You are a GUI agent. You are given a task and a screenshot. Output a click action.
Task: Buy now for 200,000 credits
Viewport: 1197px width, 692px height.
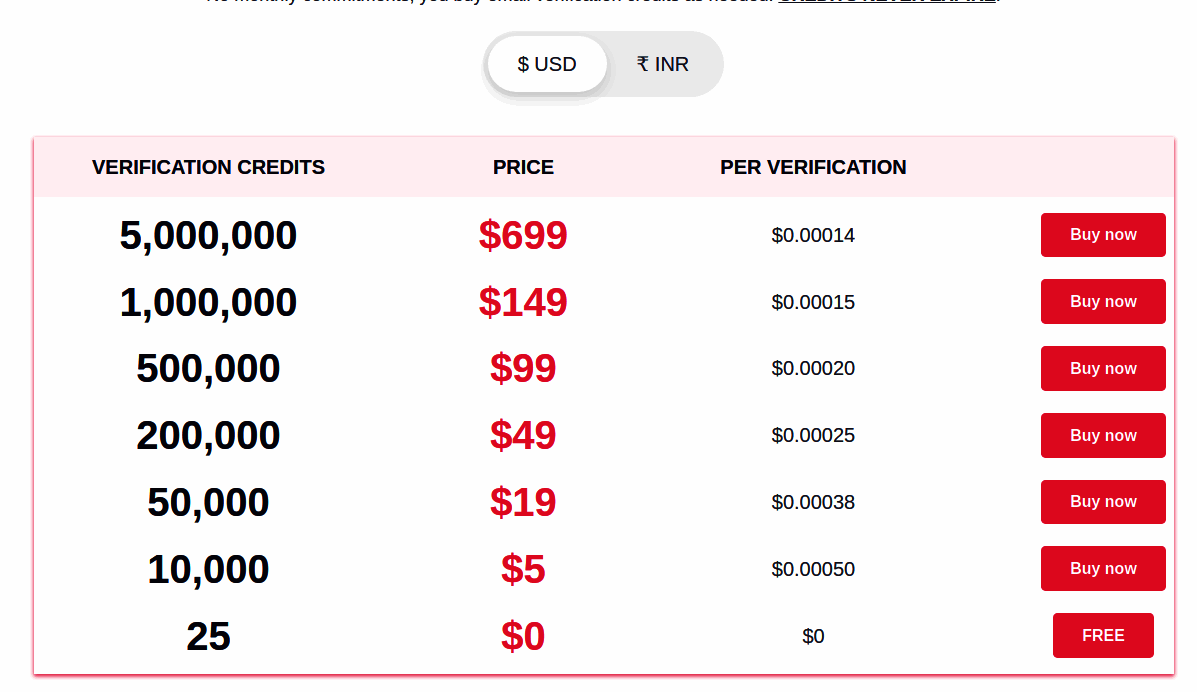1103,435
